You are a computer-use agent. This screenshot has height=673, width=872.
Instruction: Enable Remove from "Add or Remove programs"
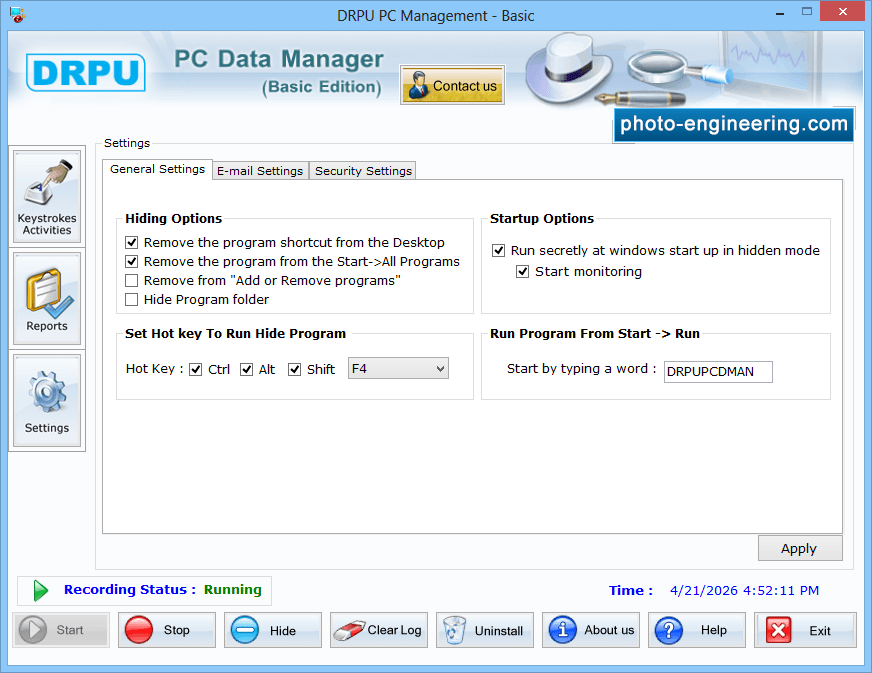(132, 280)
